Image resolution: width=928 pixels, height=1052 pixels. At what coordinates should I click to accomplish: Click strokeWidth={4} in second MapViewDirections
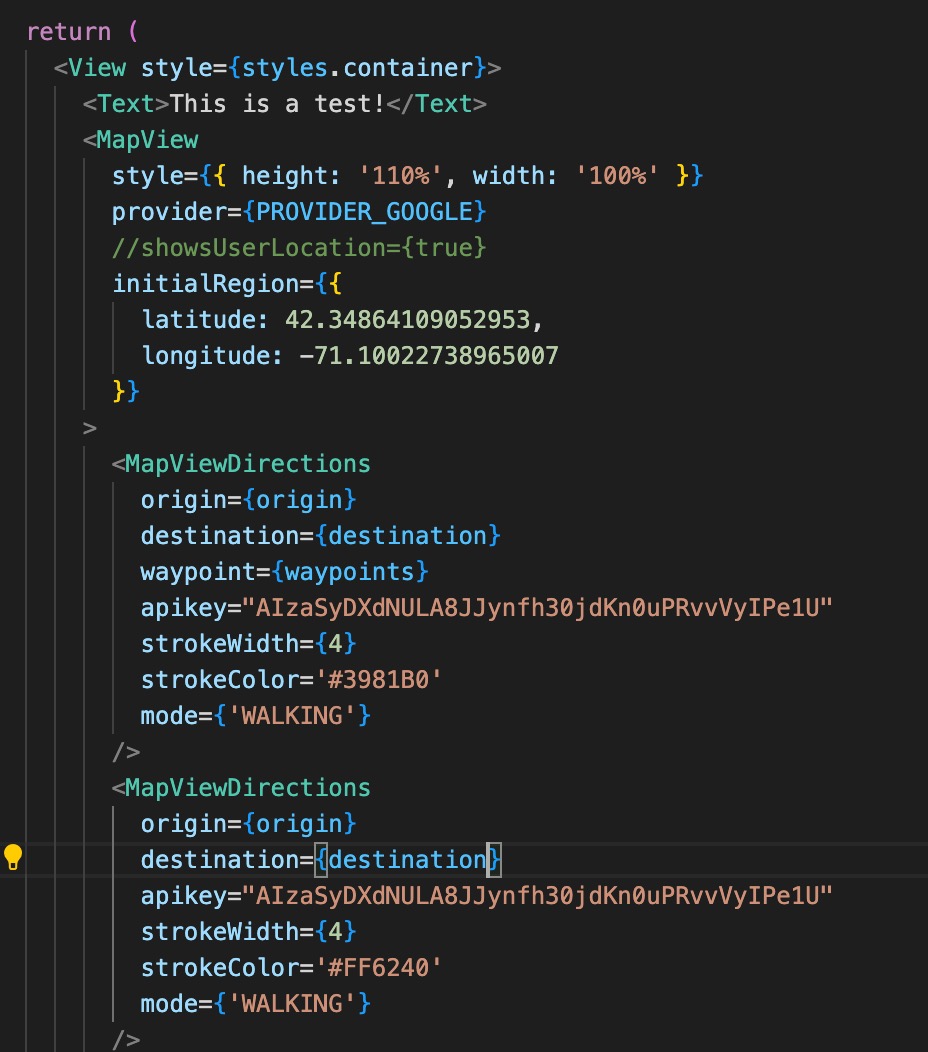(x=248, y=932)
